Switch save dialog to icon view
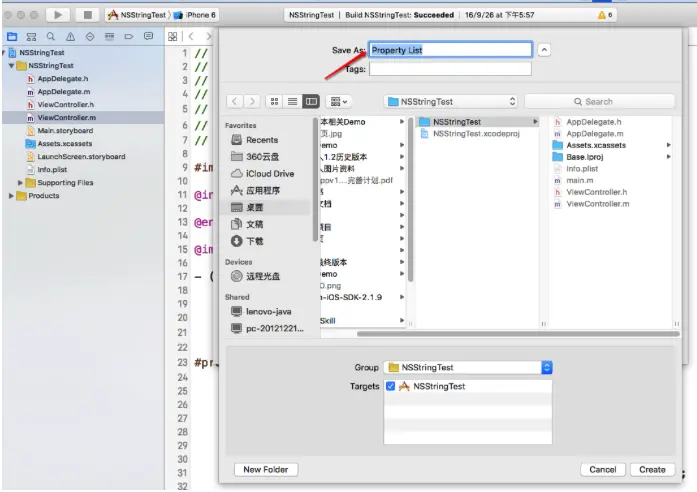 274,101
